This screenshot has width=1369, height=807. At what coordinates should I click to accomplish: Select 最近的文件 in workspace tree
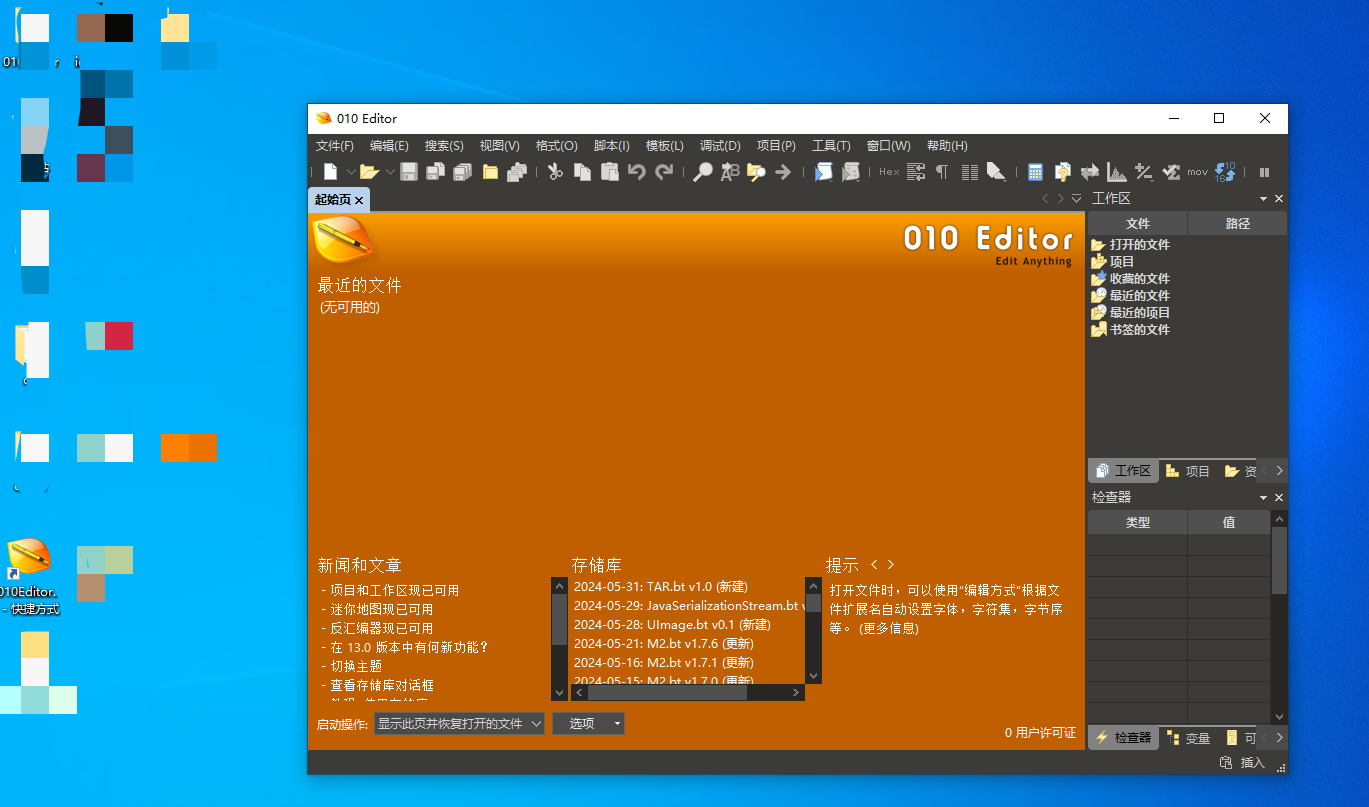[1130, 295]
